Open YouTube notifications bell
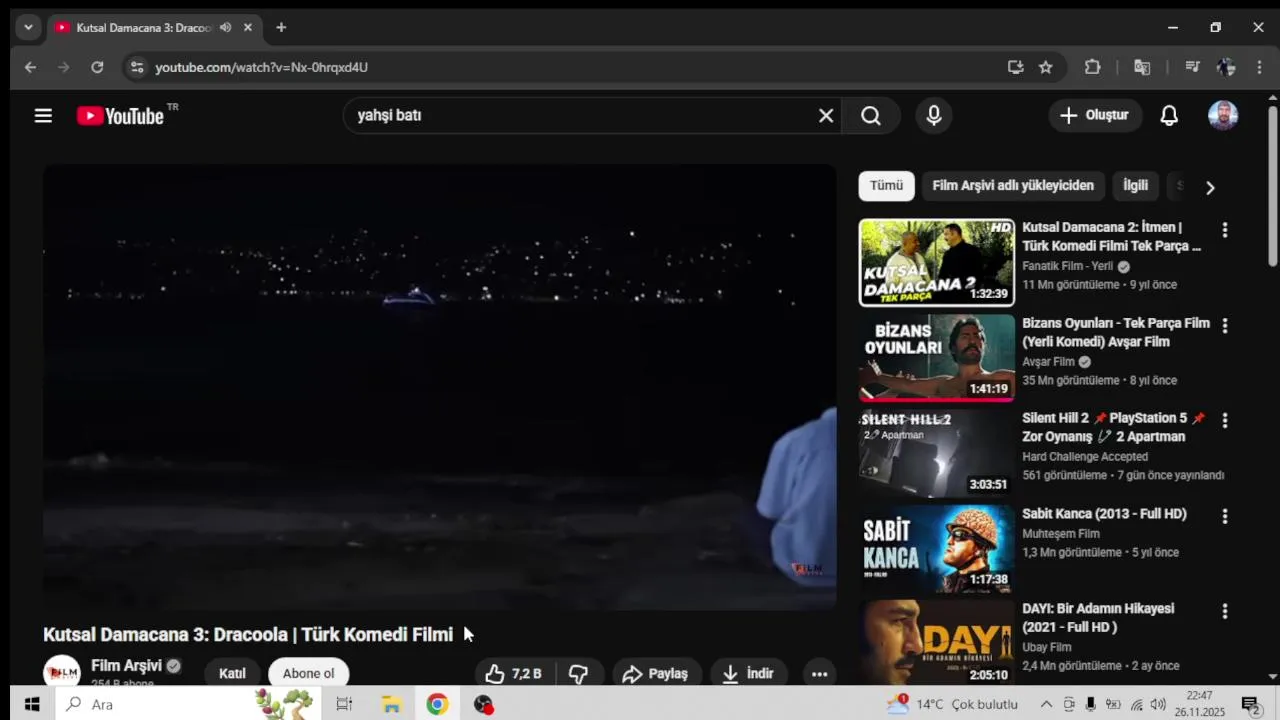The height and width of the screenshot is (720, 1280). point(1169,116)
